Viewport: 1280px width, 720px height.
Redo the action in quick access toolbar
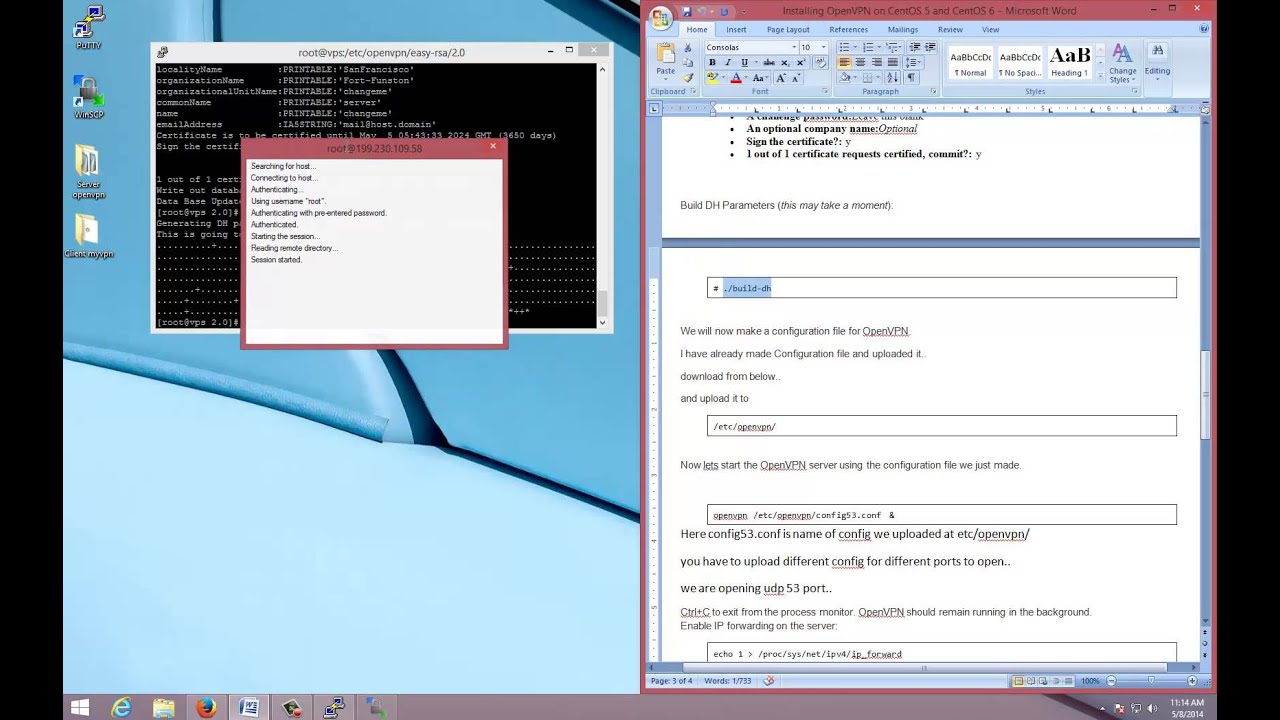click(724, 11)
